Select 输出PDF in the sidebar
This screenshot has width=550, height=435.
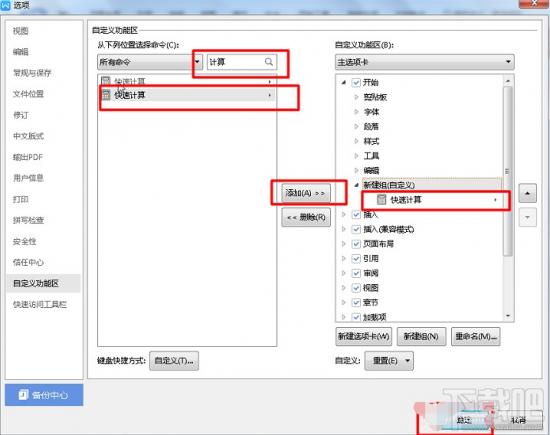pos(28,157)
